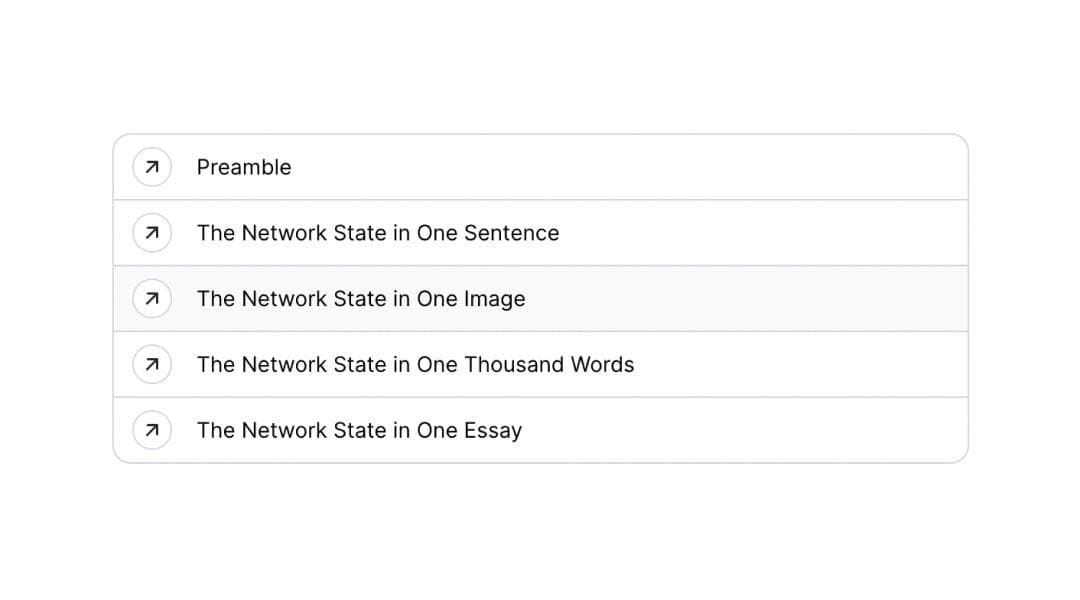
Task: Click the arrow icon for One Thousand Words
Action: tap(152, 364)
